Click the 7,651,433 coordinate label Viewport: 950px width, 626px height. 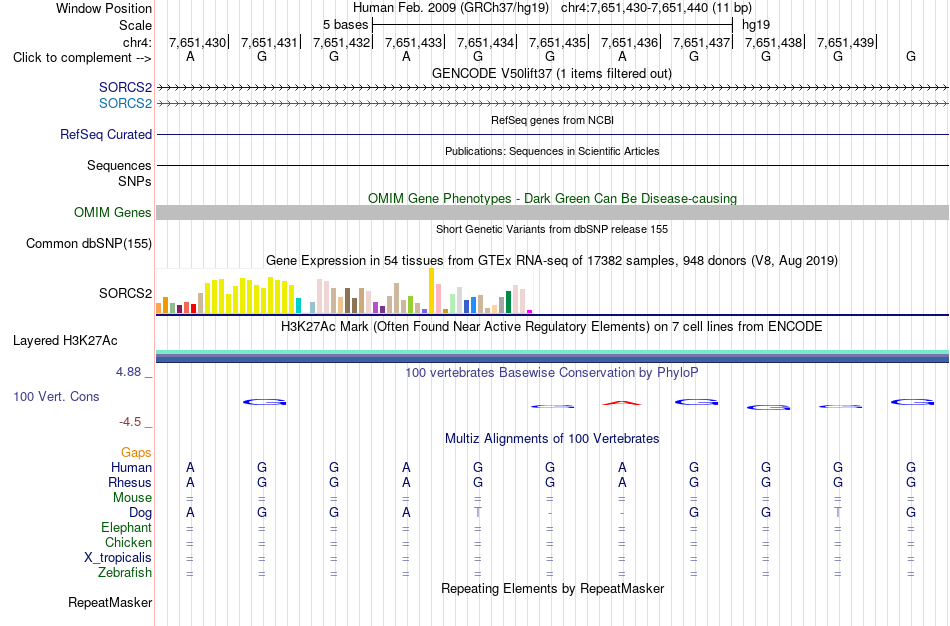pyautogui.click(x=413, y=42)
